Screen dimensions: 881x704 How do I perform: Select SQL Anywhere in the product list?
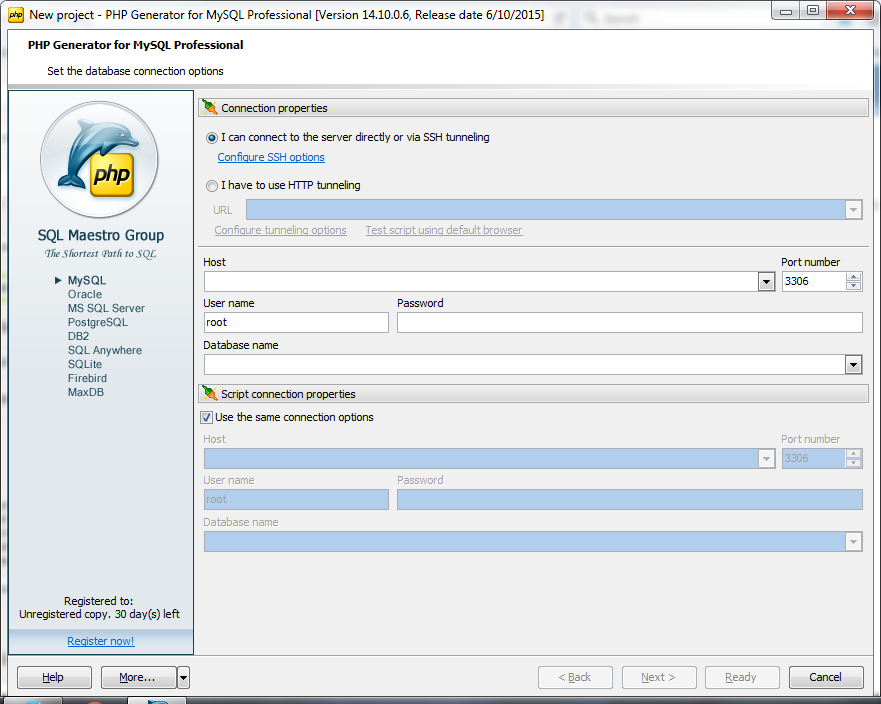pos(105,350)
